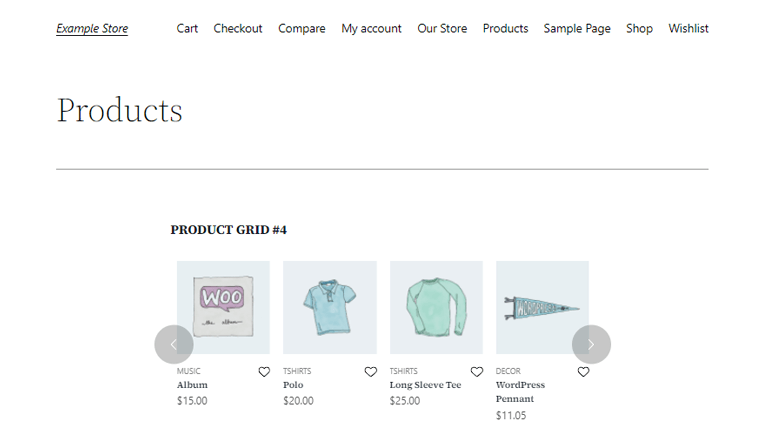This screenshot has height=442, width=760.
Task: Open the Compare menu link
Action: pos(302,29)
